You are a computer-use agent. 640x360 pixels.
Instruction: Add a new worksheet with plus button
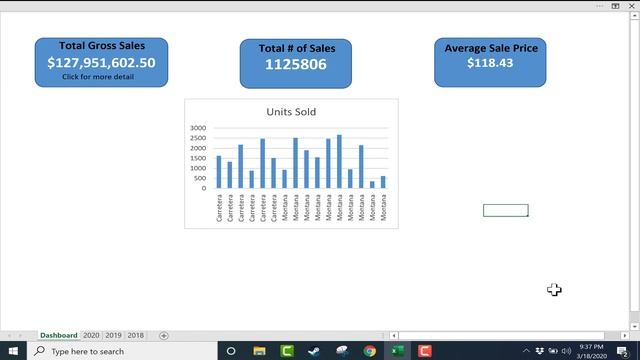tap(164, 336)
